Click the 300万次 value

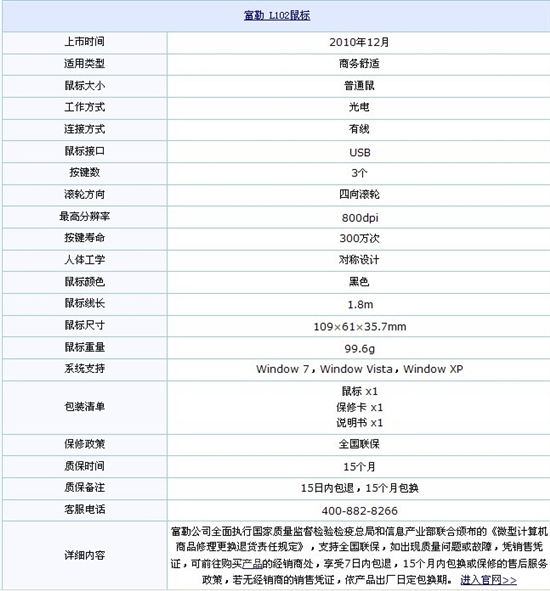point(359,238)
